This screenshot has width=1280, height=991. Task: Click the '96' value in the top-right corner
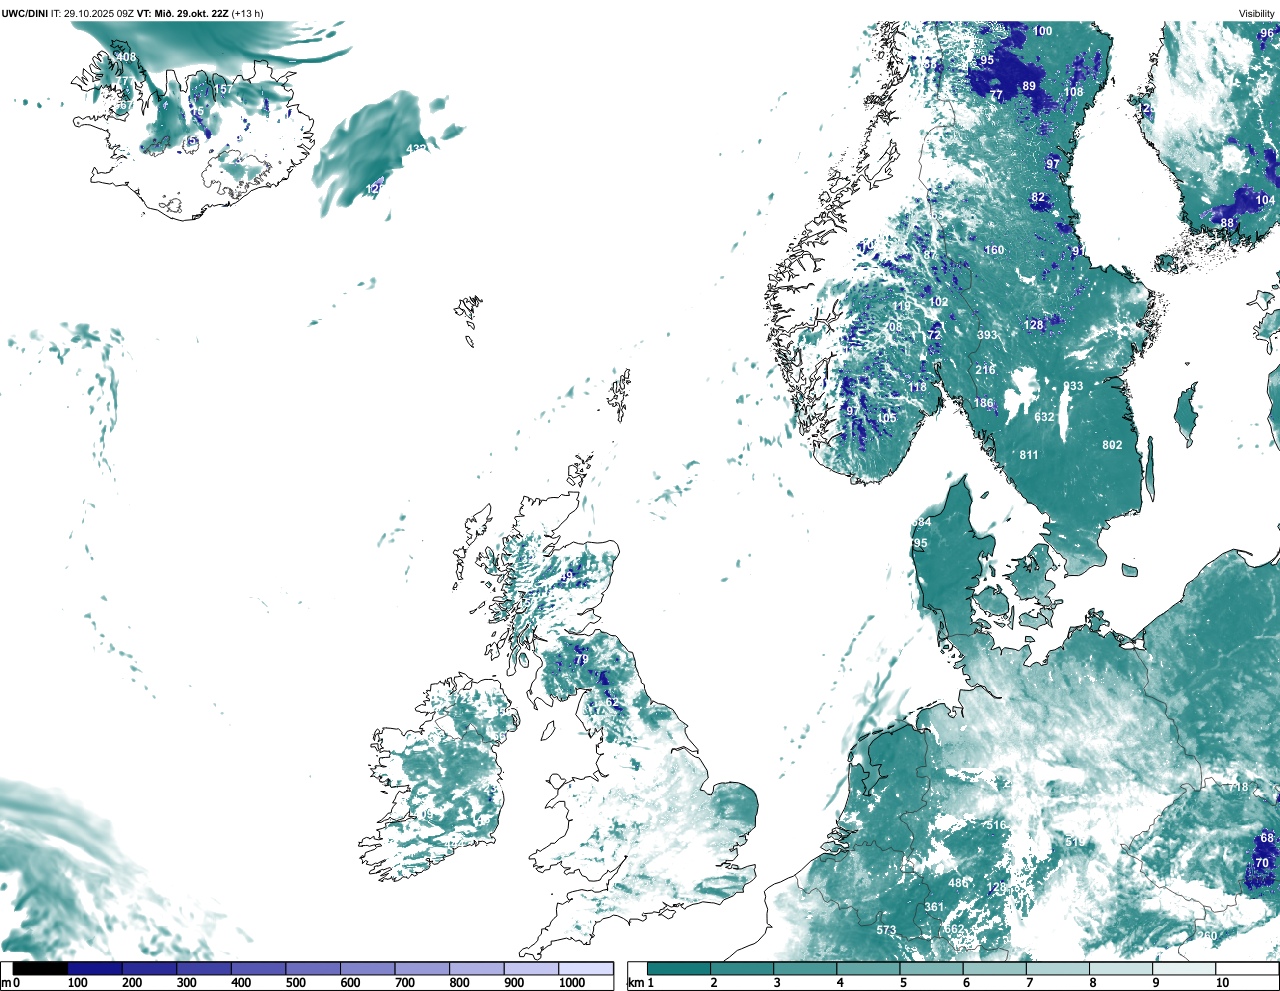pyautogui.click(x=1267, y=33)
